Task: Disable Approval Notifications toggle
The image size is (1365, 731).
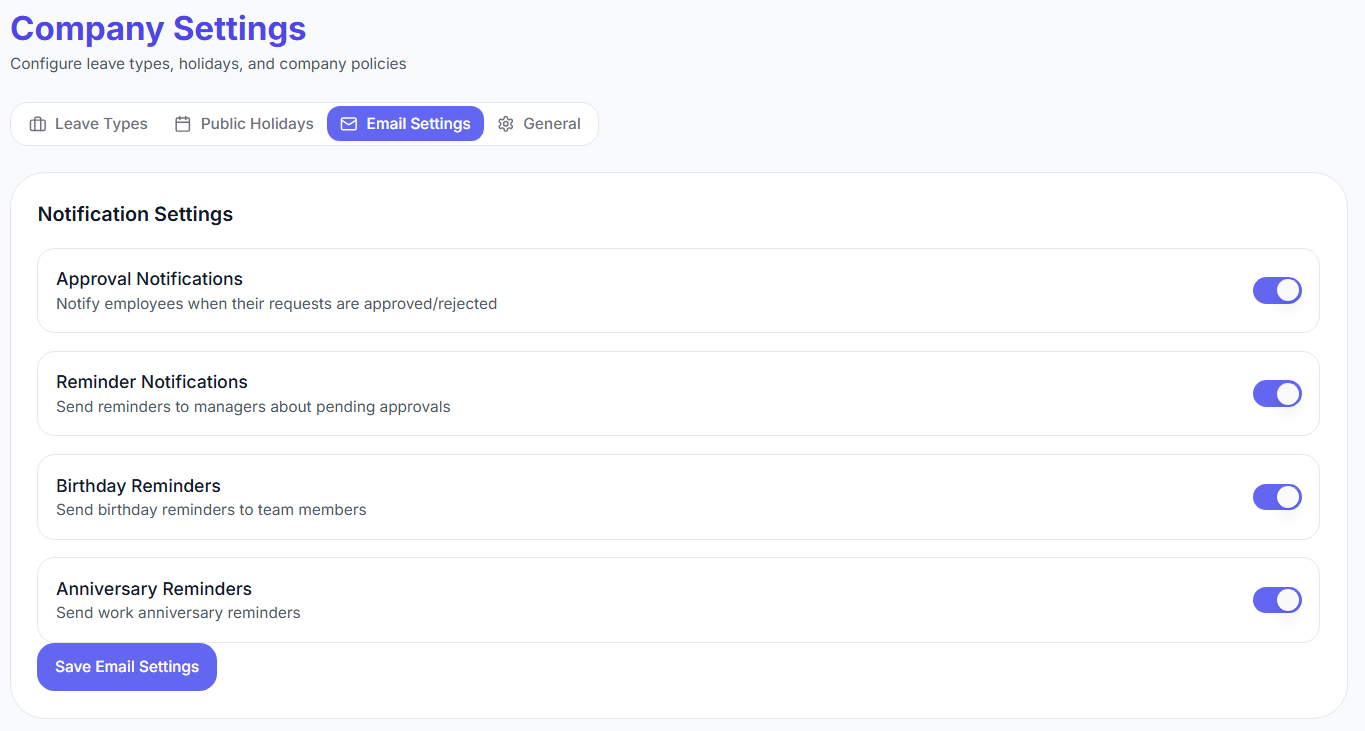Action: pos(1277,290)
